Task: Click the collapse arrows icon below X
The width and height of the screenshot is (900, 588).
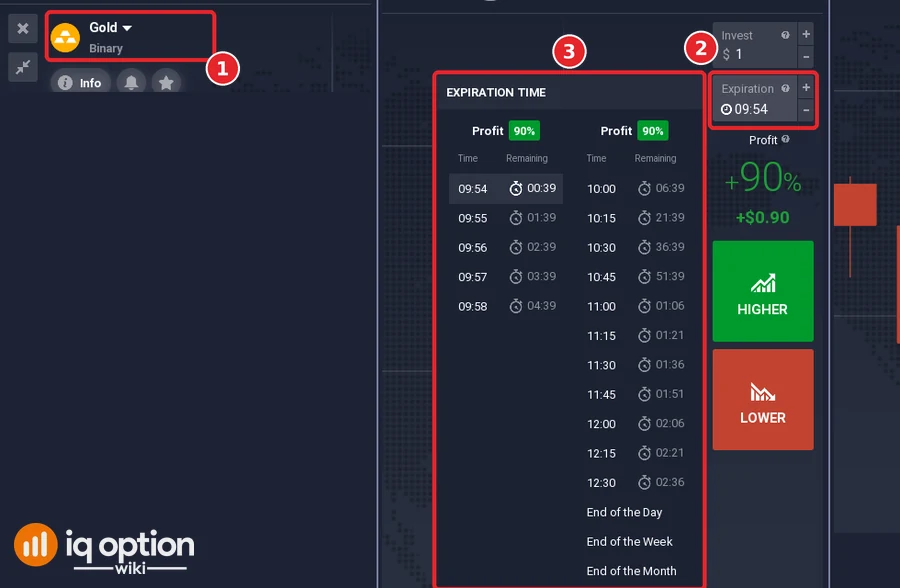Action: 23,67
